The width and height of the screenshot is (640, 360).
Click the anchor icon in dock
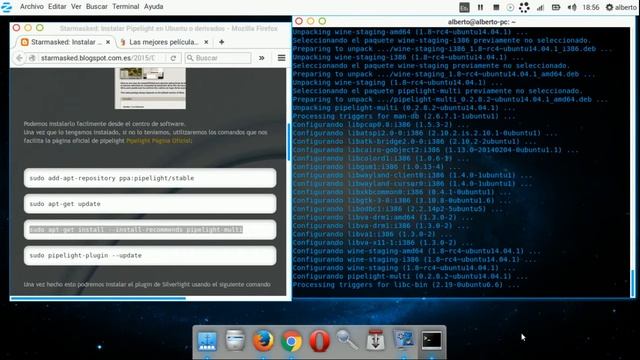(207, 341)
